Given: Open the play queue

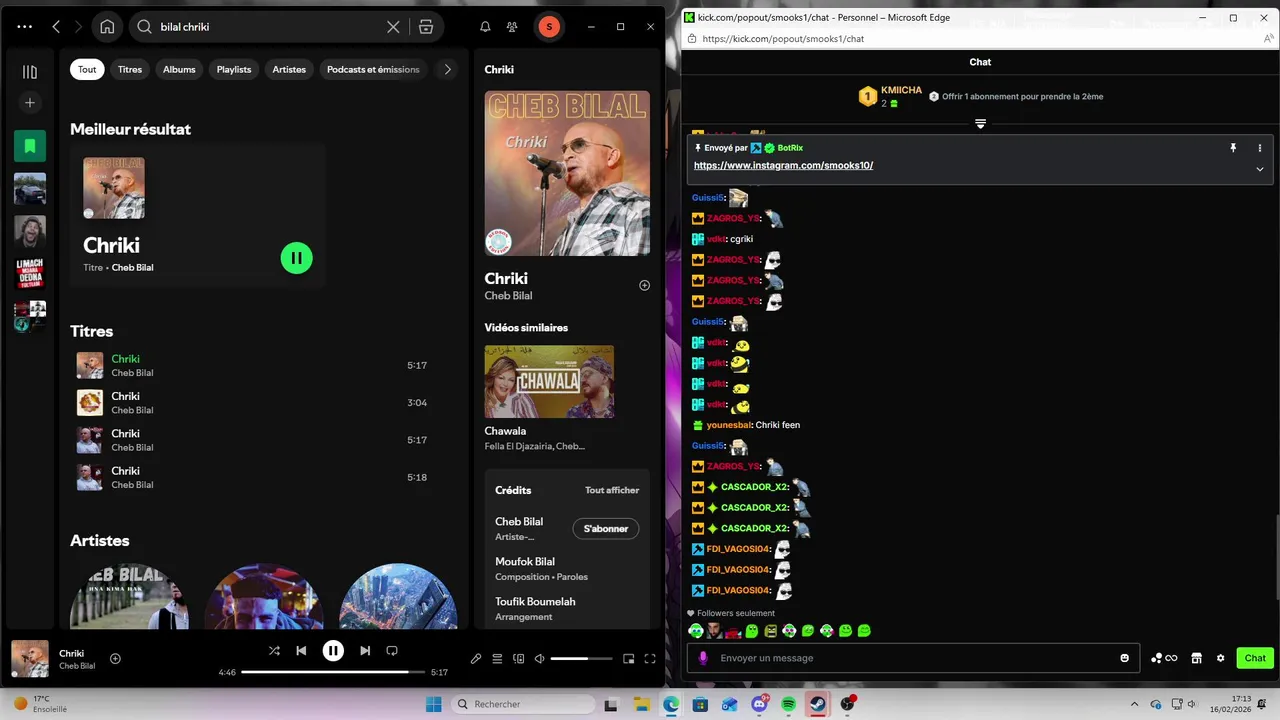Looking at the screenshot, I should (497, 659).
